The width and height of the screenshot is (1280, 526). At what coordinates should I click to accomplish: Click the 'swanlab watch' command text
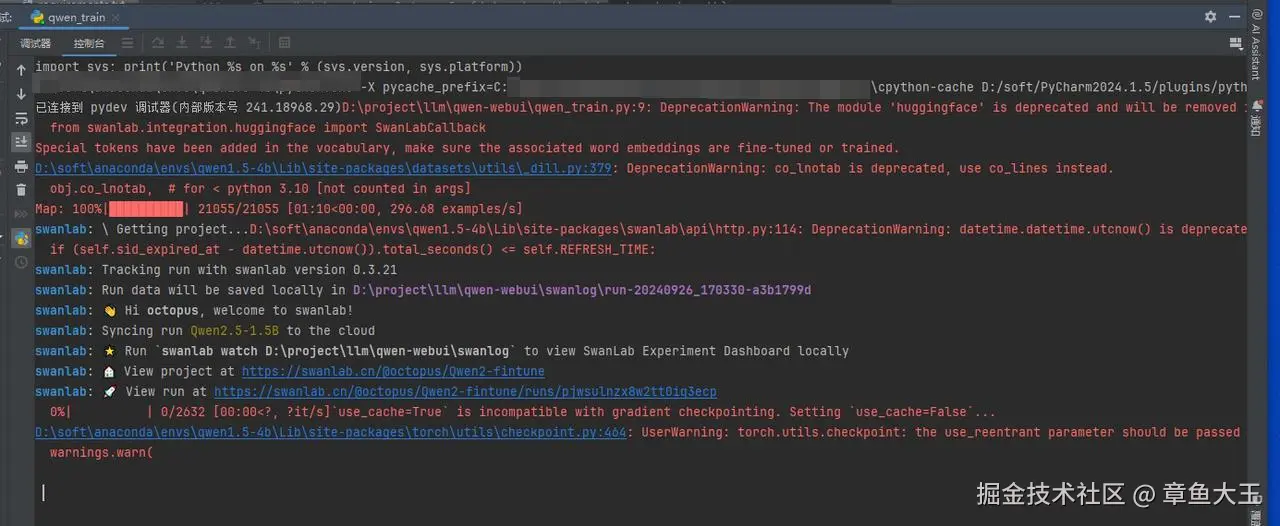coord(338,351)
